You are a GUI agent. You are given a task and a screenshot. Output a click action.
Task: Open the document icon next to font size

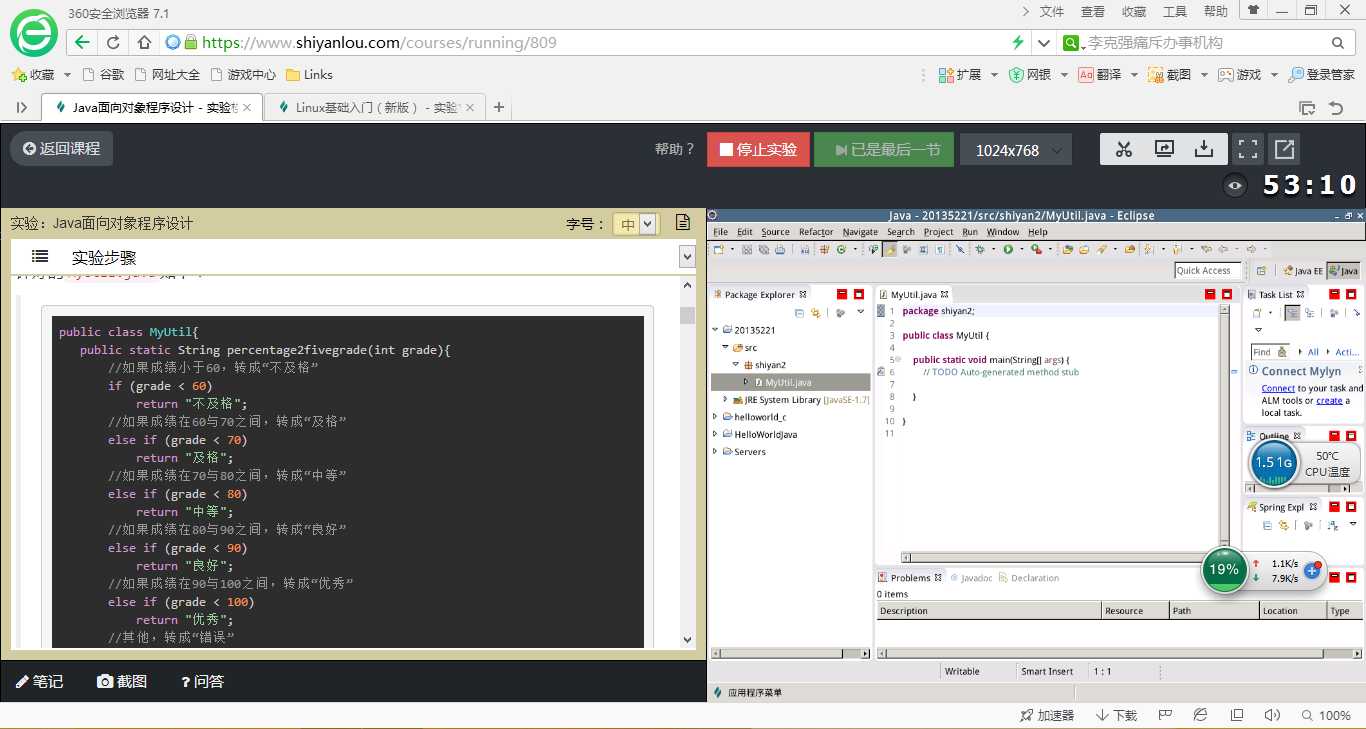point(683,223)
